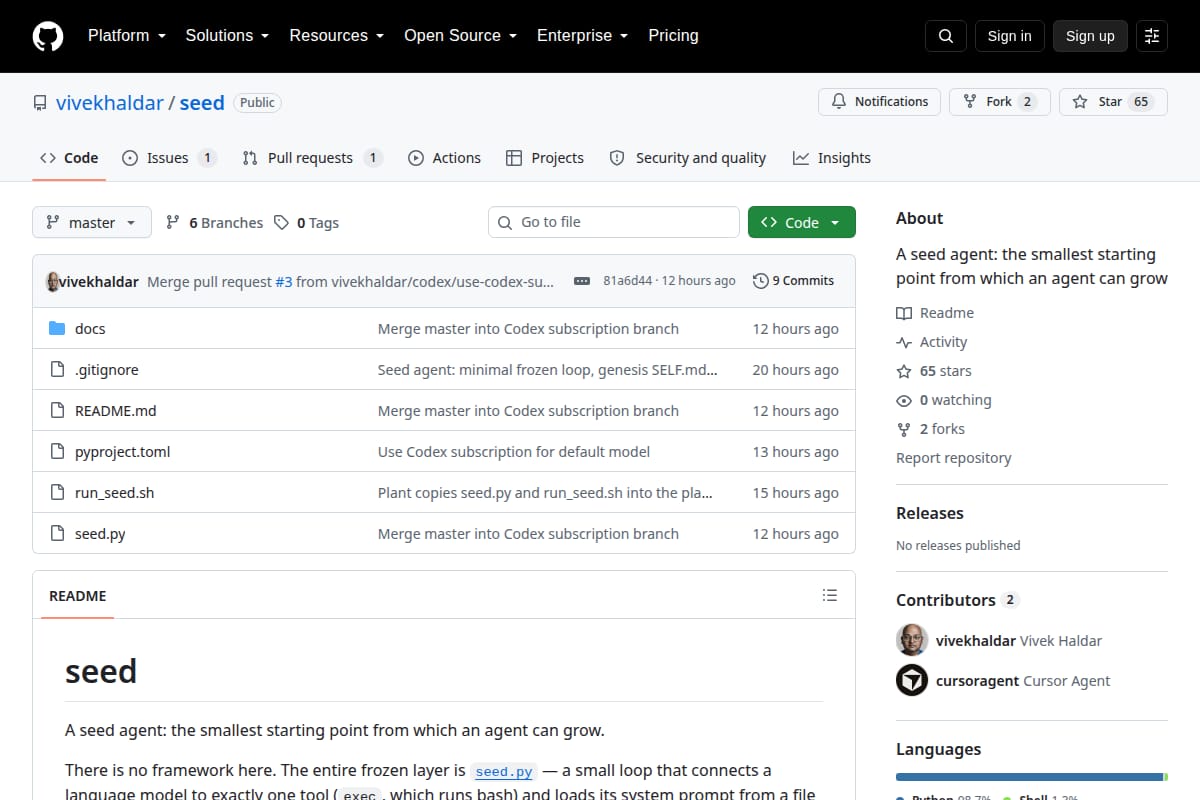Go to the GitHub homepage via the logo
The image size is (1200, 800).
click(48, 36)
